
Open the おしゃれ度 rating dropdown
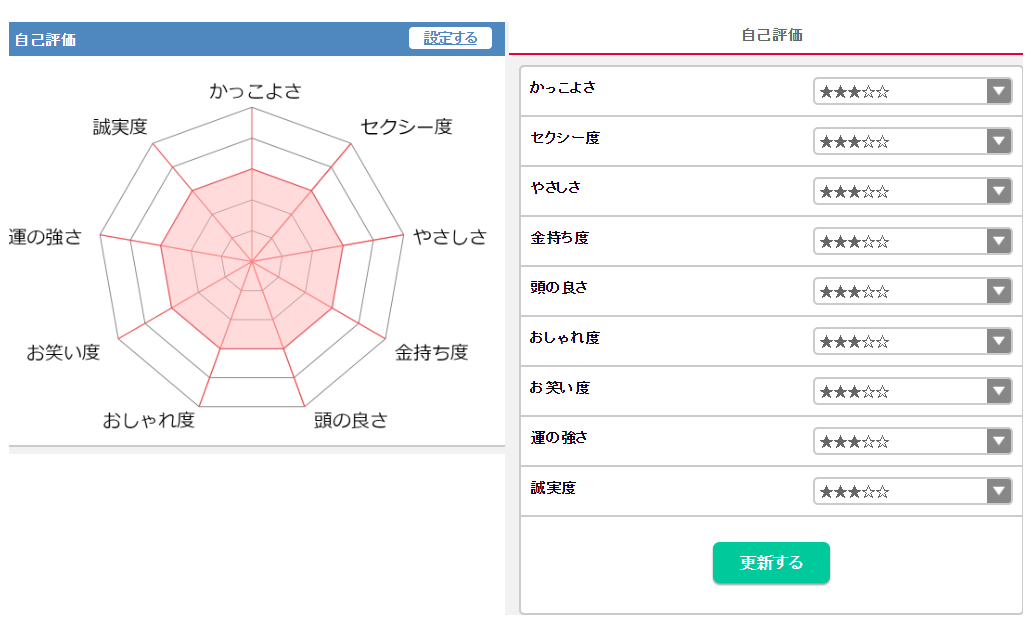click(911, 341)
